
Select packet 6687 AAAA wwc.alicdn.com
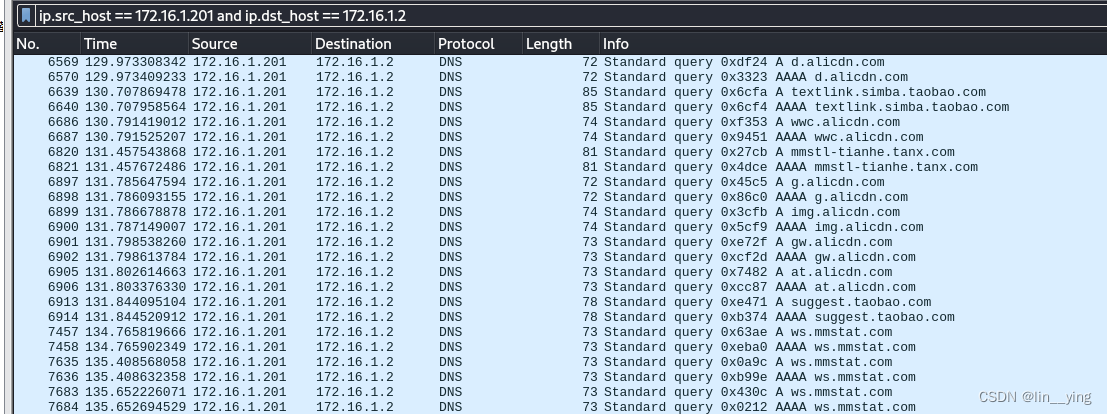[560, 137]
